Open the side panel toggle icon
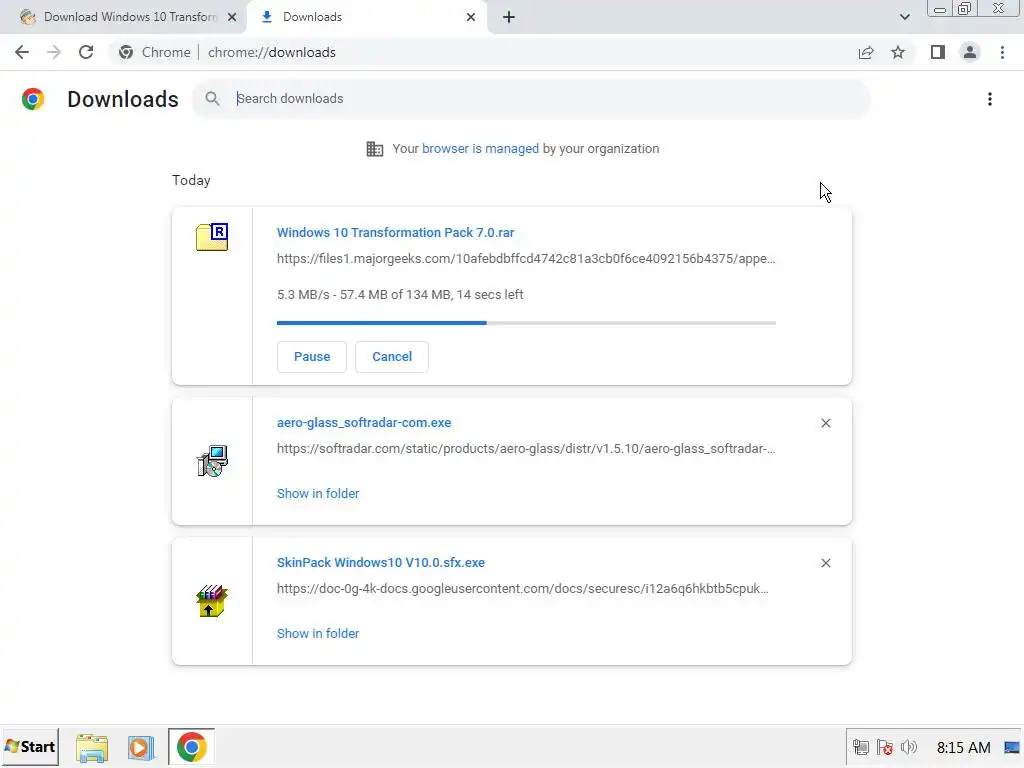Image resolution: width=1024 pixels, height=768 pixels. 938,52
